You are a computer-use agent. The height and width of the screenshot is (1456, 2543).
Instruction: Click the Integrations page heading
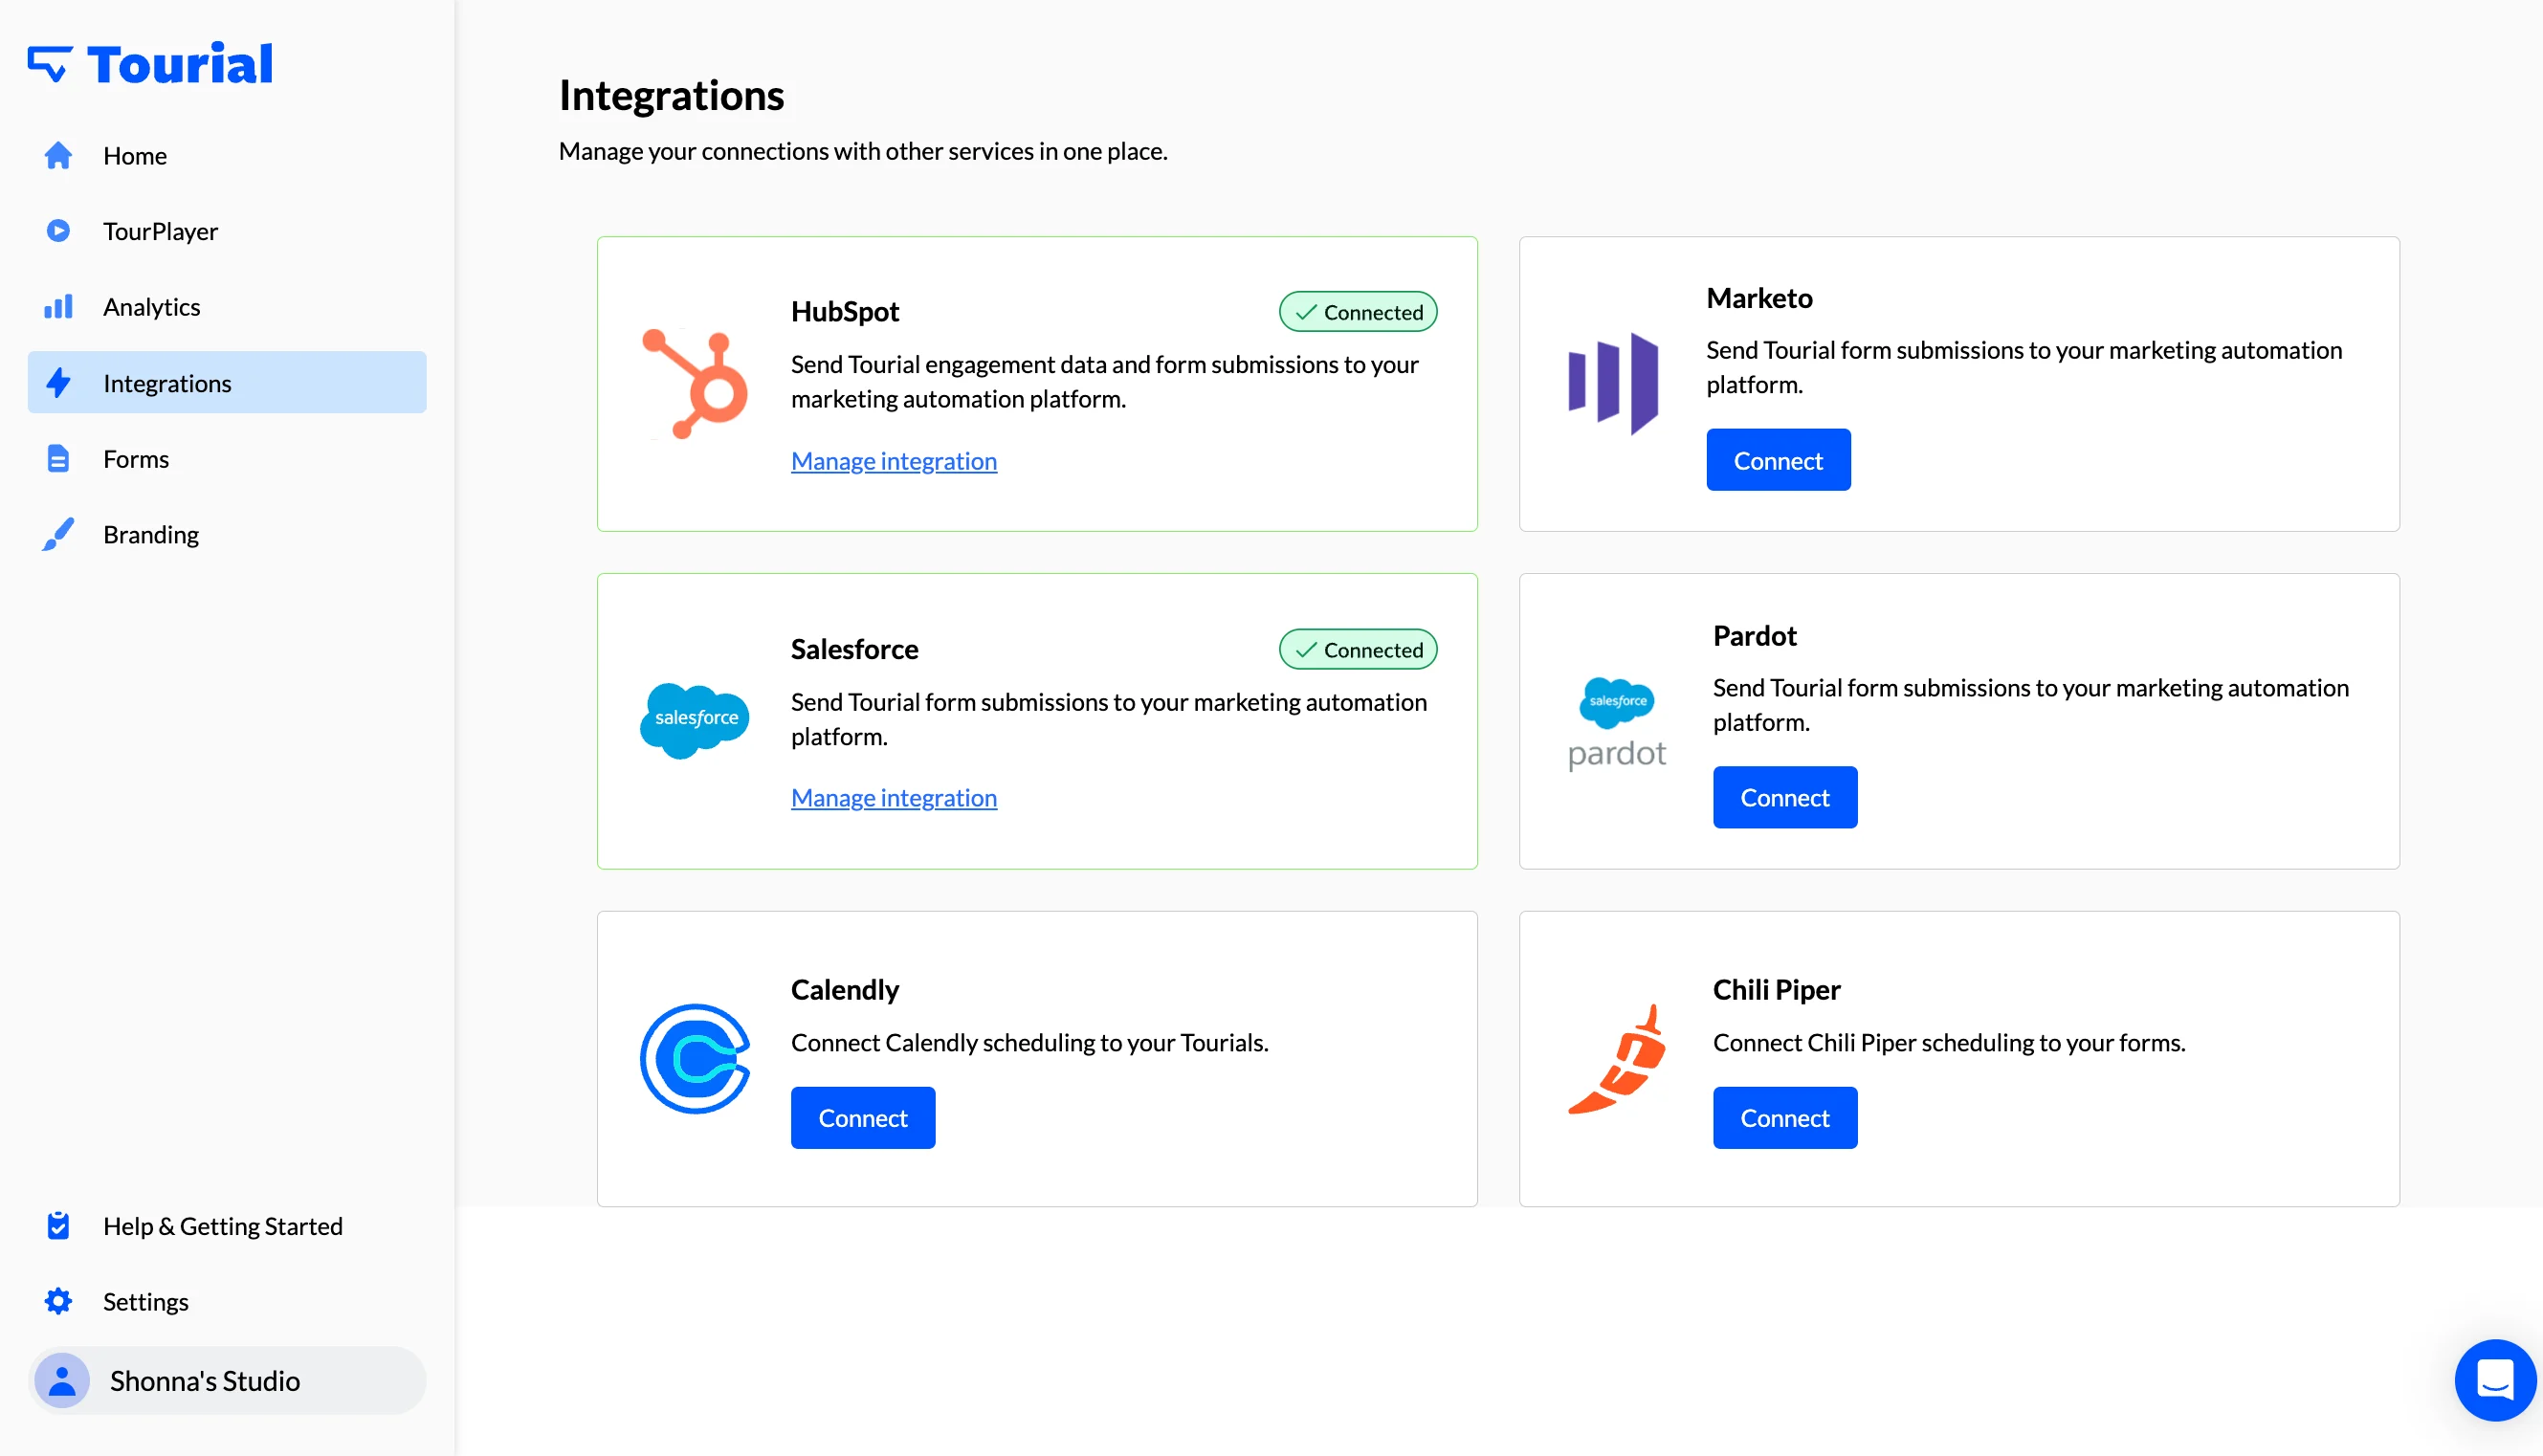671,95
